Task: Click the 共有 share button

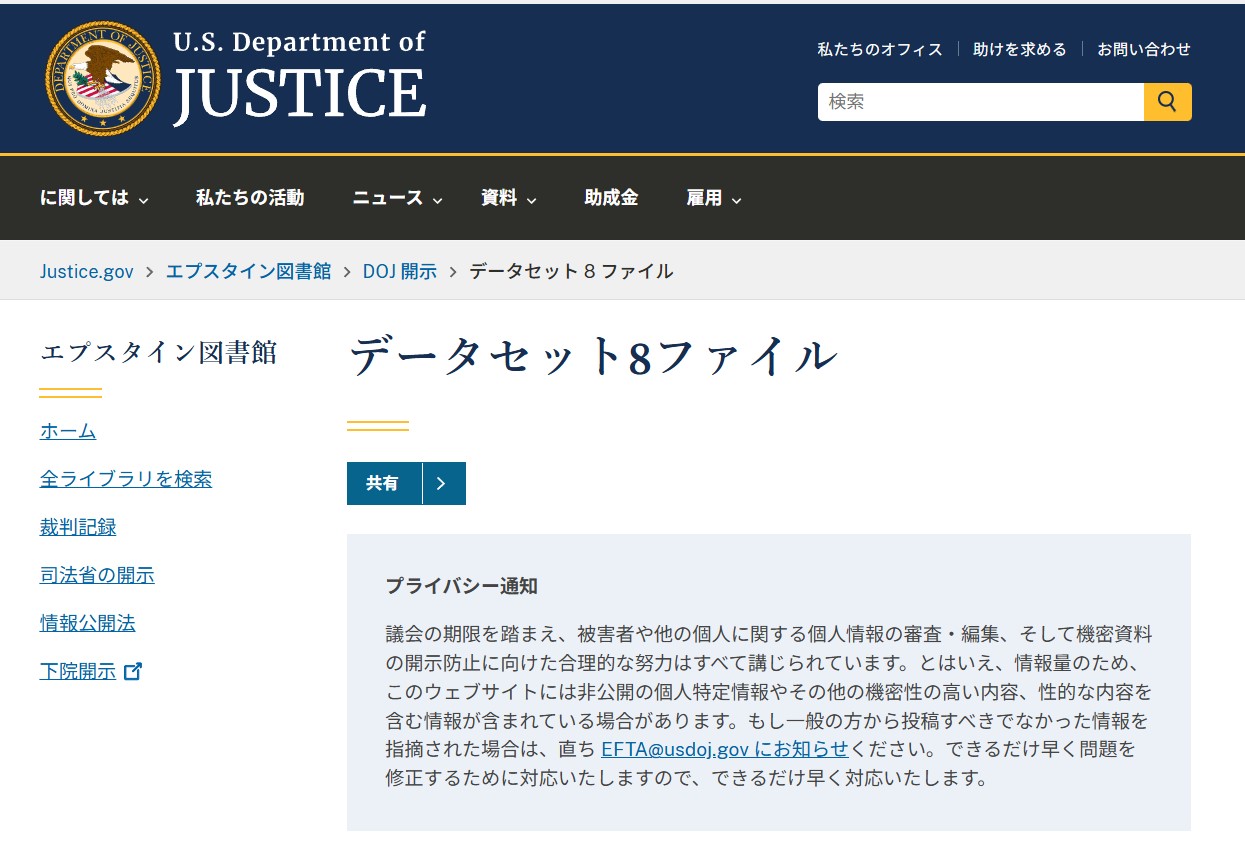Action: [383, 484]
